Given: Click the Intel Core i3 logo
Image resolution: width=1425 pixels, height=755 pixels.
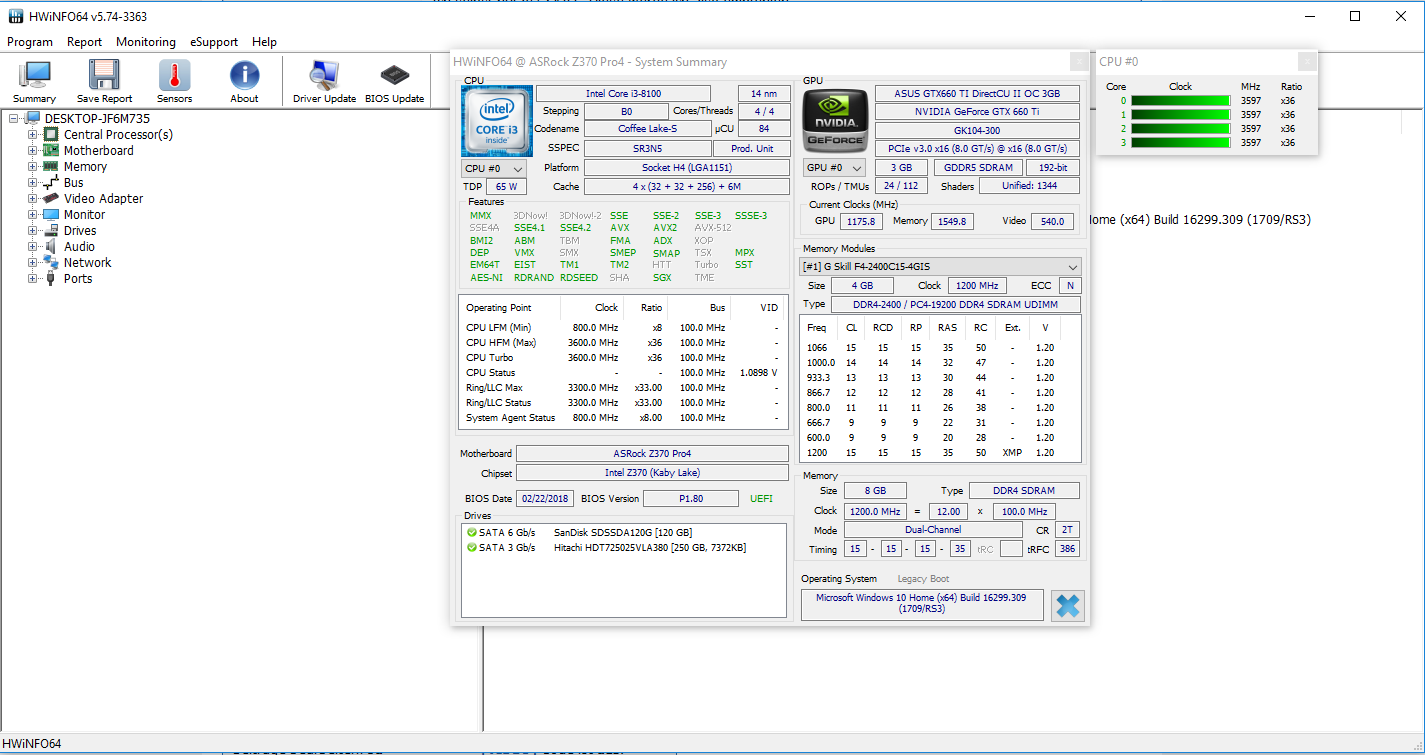Looking at the screenshot, I should [496, 120].
